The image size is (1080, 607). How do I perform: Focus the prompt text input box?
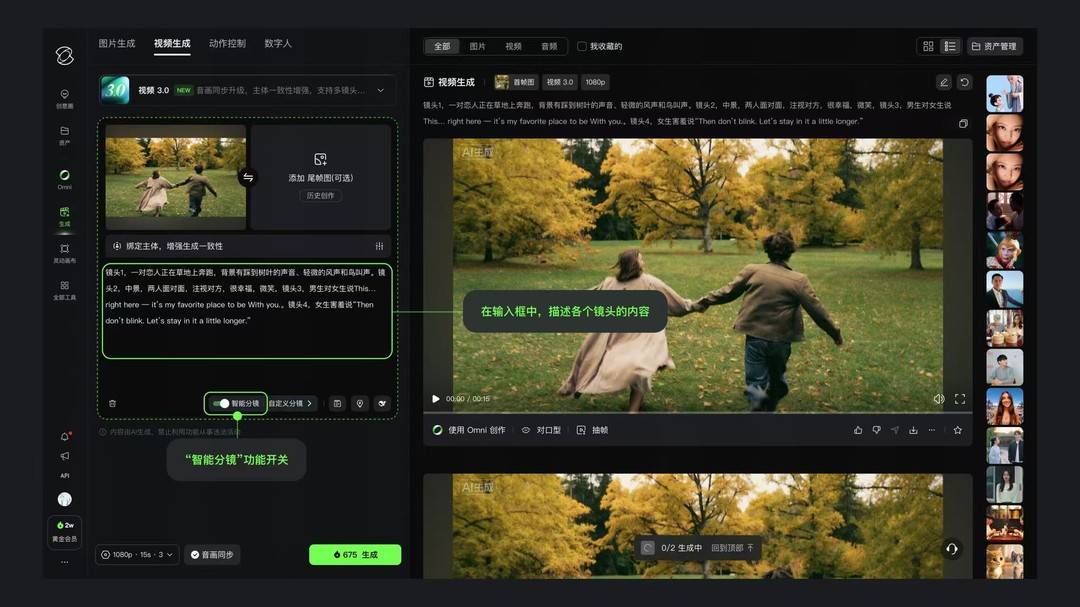click(x=247, y=311)
